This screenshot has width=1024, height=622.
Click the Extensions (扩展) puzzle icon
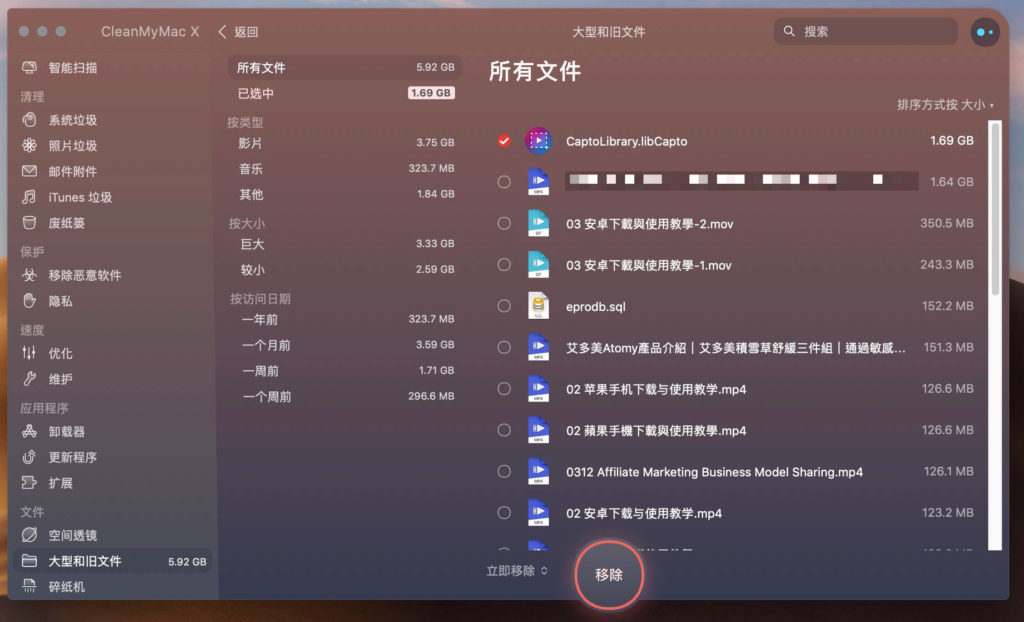click(x=29, y=483)
